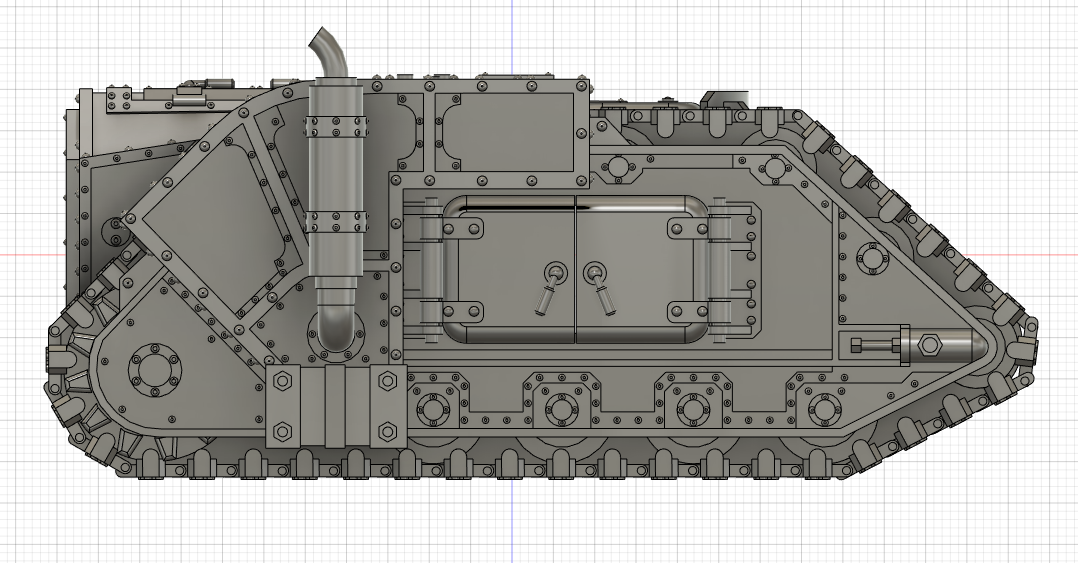The height and width of the screenshot is (563, 1078).
Task: Select the curved exhaust pipe tip on top
Action: pyautogui.click(x=328, y=54)
